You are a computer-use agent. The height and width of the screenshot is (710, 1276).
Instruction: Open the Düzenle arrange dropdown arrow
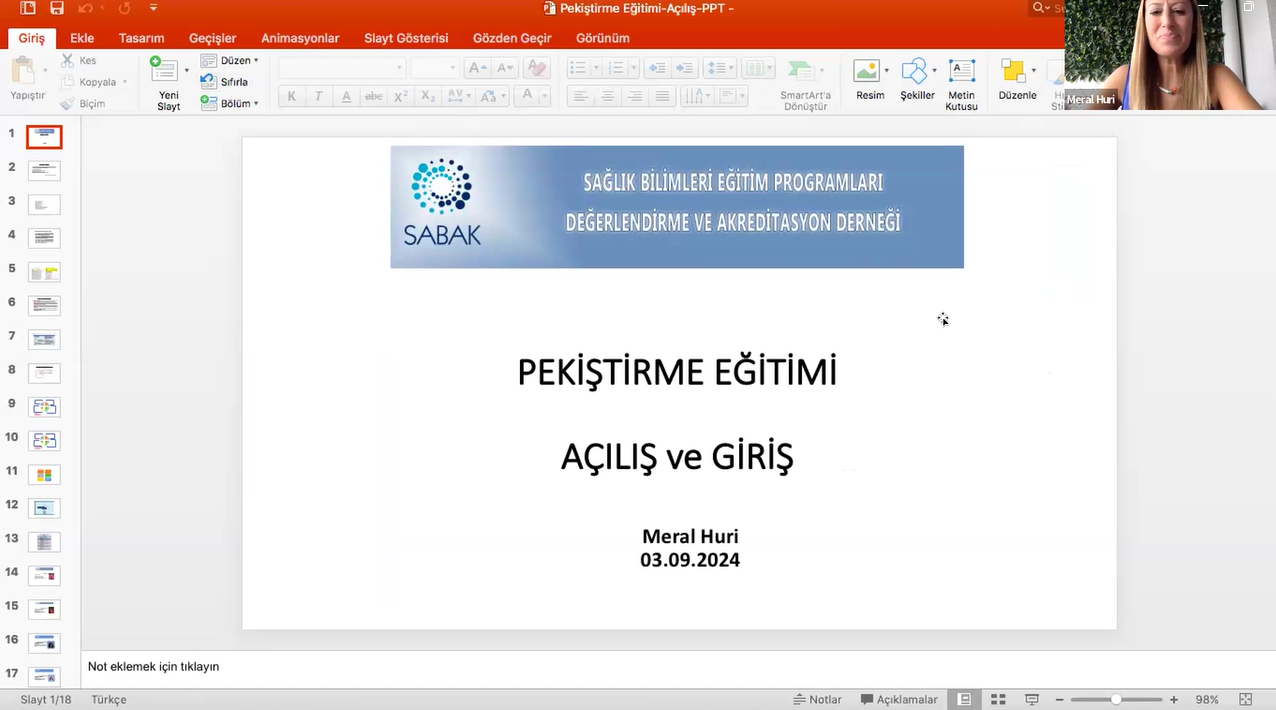click(x=1033, y=72)
